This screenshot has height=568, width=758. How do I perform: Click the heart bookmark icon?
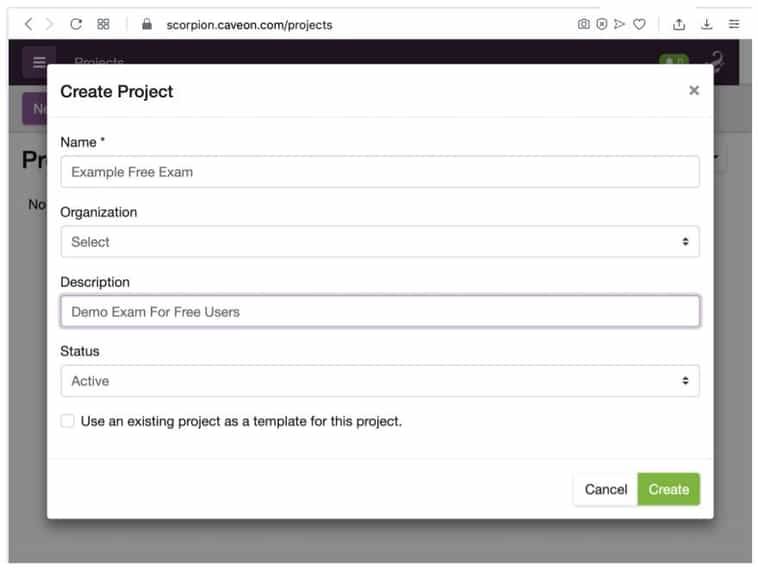[x=639, y=24]
